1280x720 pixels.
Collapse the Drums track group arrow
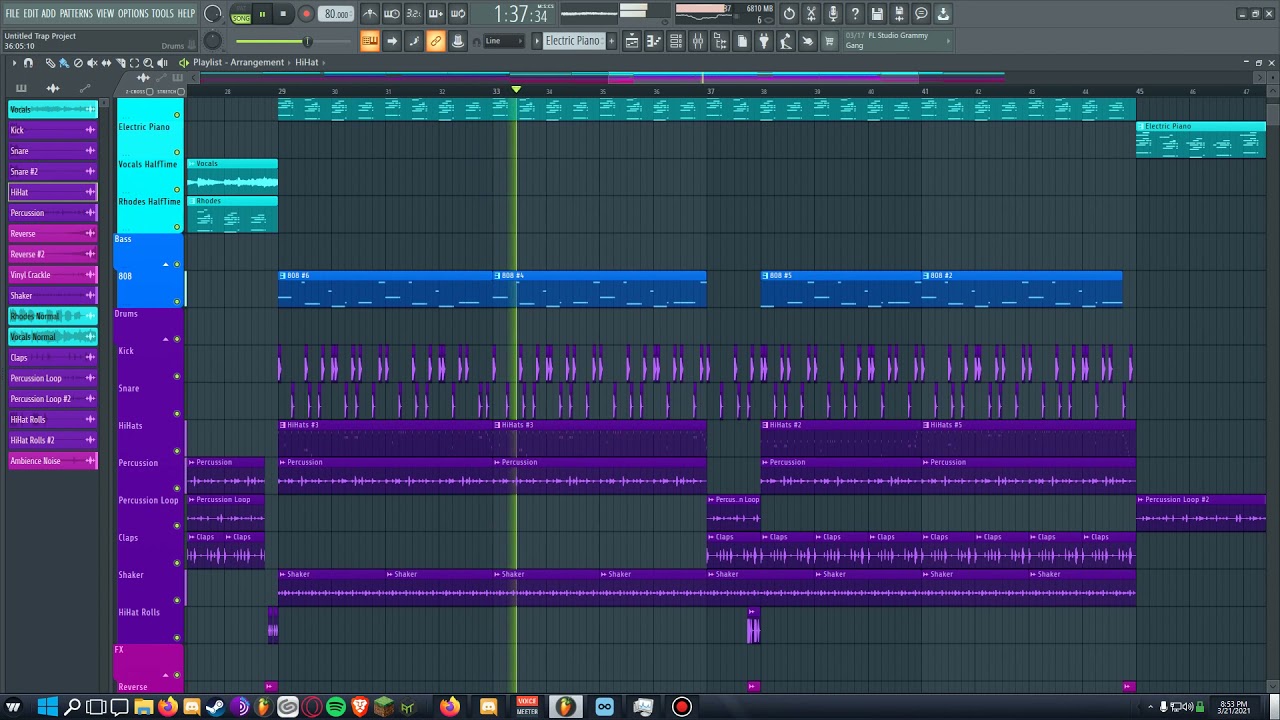166,339
